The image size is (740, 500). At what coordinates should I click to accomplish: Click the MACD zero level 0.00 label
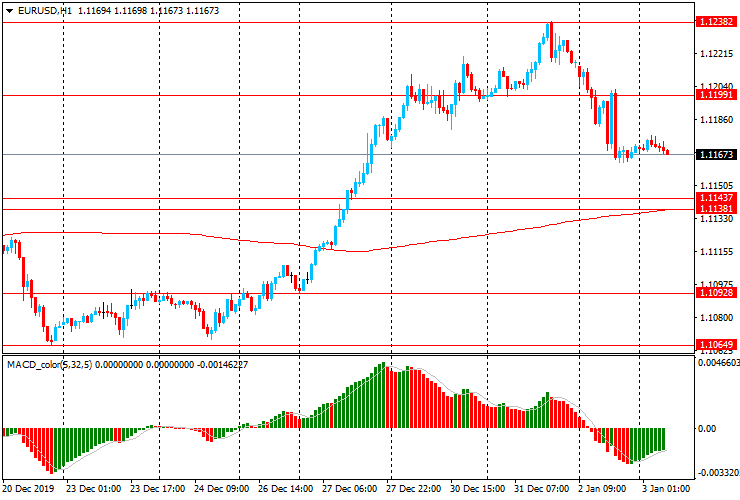(x=707, y=428)
